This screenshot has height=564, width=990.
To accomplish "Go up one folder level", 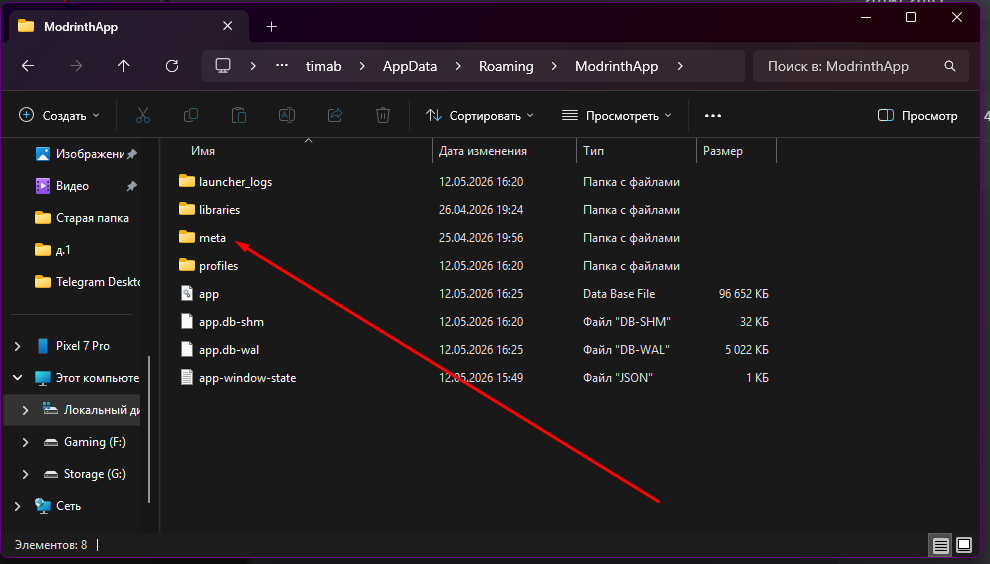I will click(124, 66).
